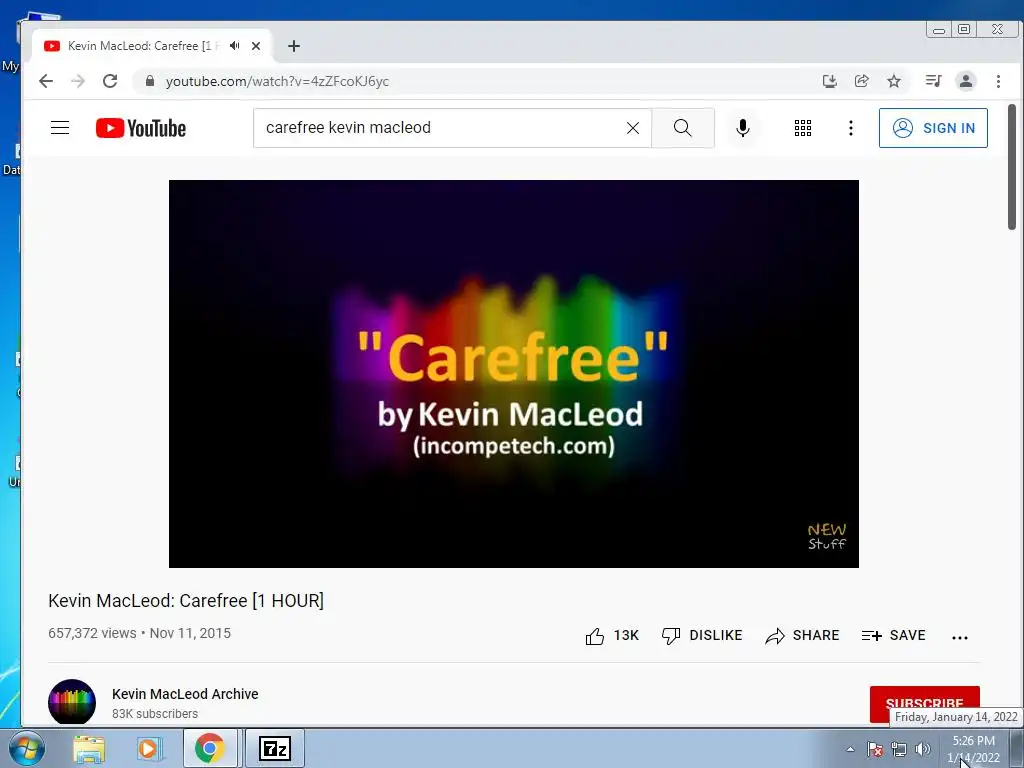This screenshot has height=768, width=1024.
Task: Subscribe to Kevin MacLeod Archive
Action: 924,704
